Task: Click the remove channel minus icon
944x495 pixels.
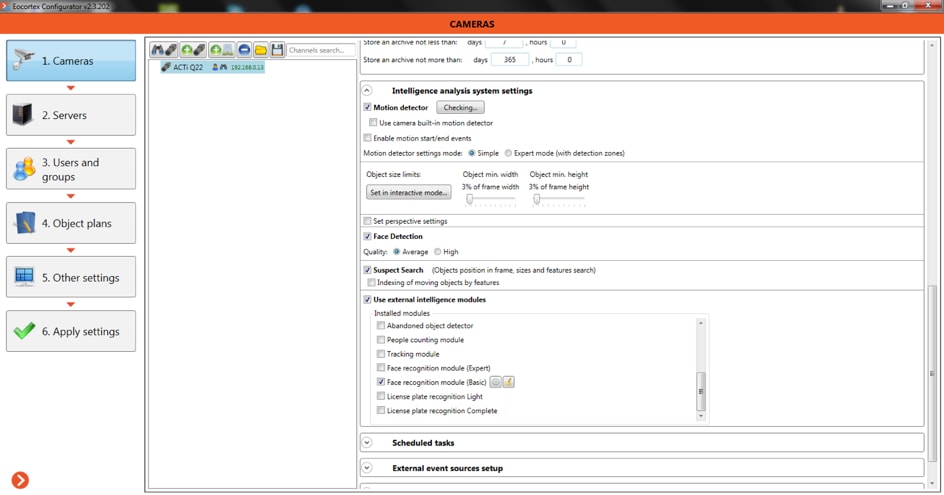Action: pos(244,50)
